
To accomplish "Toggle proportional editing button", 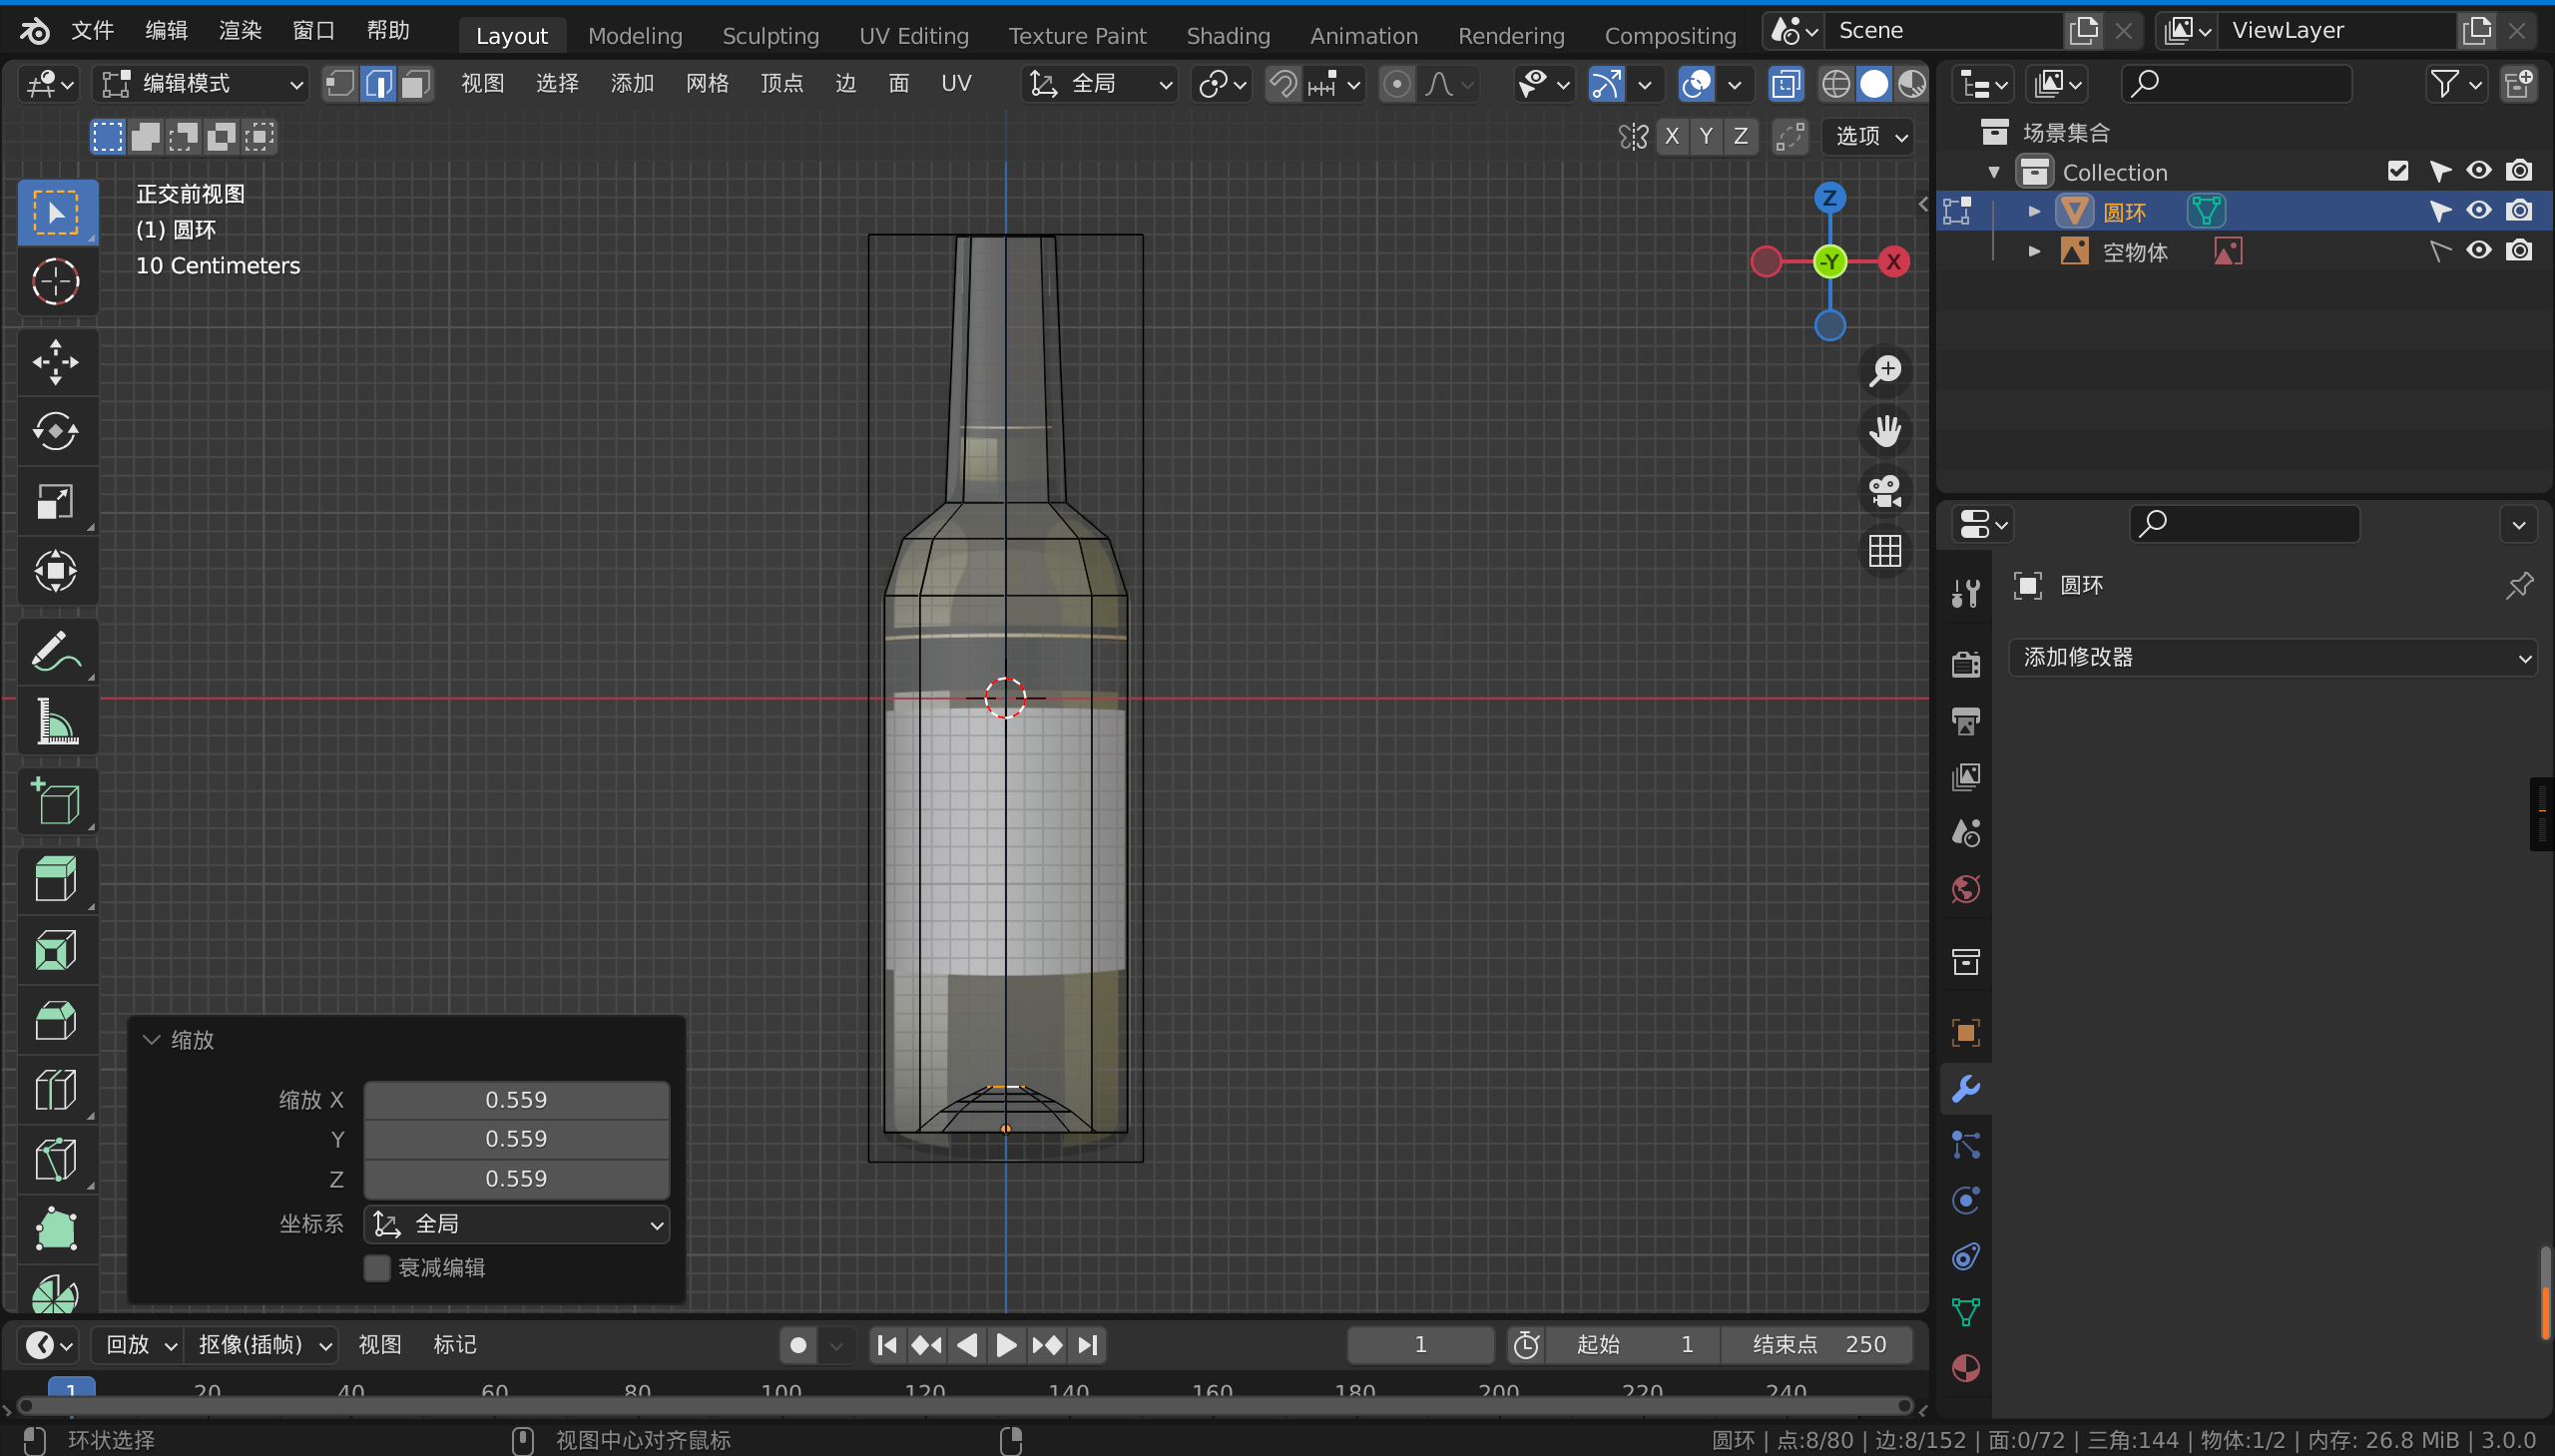I will click(1397, 84).
